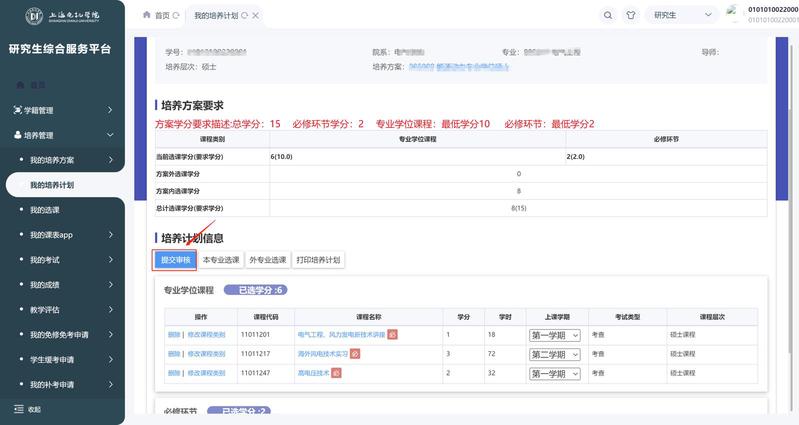Image resolution: width=799 pixels, height=425 pixels.
Task: Click the search magnifier icon in top bar
Action: [608, 15]
